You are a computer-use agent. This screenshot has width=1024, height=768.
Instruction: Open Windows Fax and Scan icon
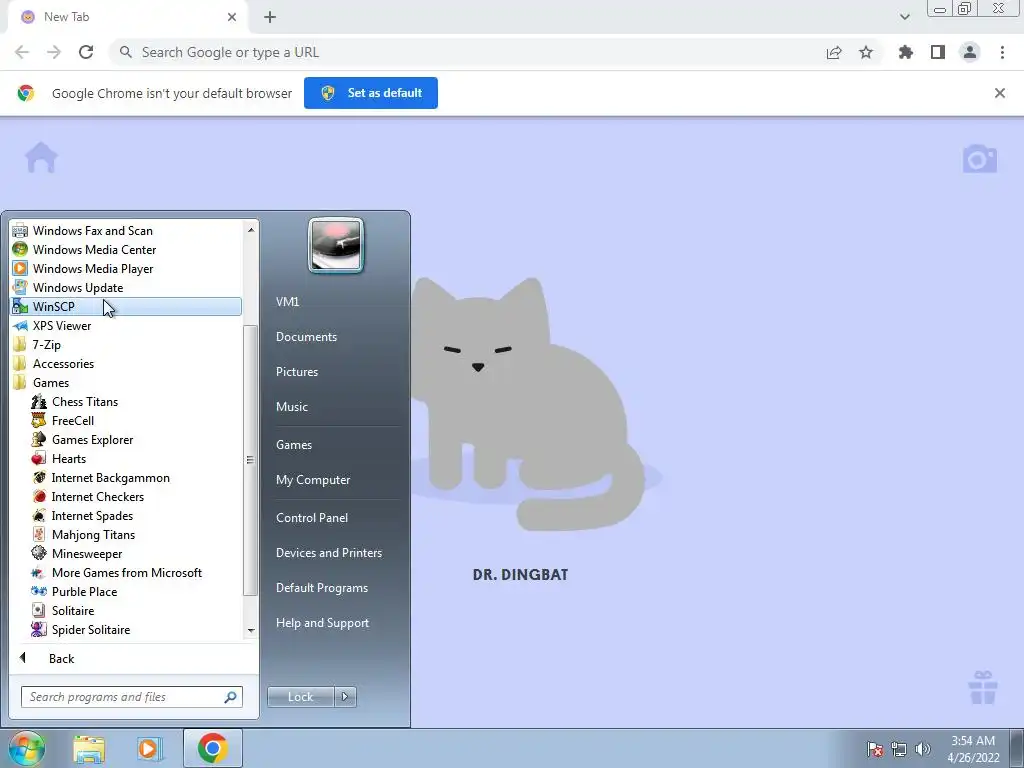tap(20, 231)
